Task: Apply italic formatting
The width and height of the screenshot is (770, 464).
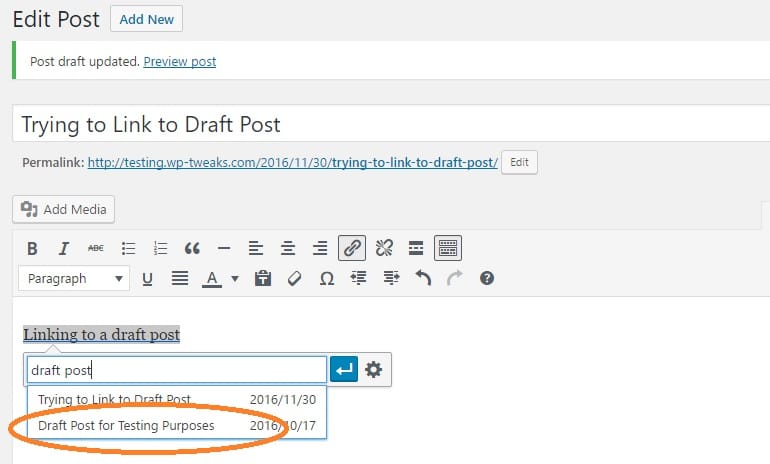Action: tap(64, 248)
